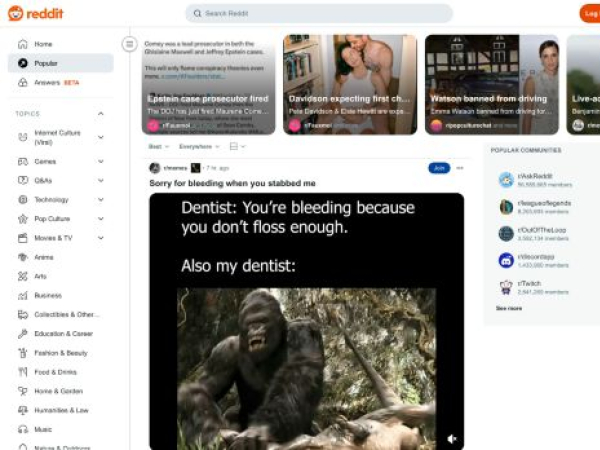Click the Reddit logo
Image resolution: width=600 pixels, height=450 pixels.
35,13
